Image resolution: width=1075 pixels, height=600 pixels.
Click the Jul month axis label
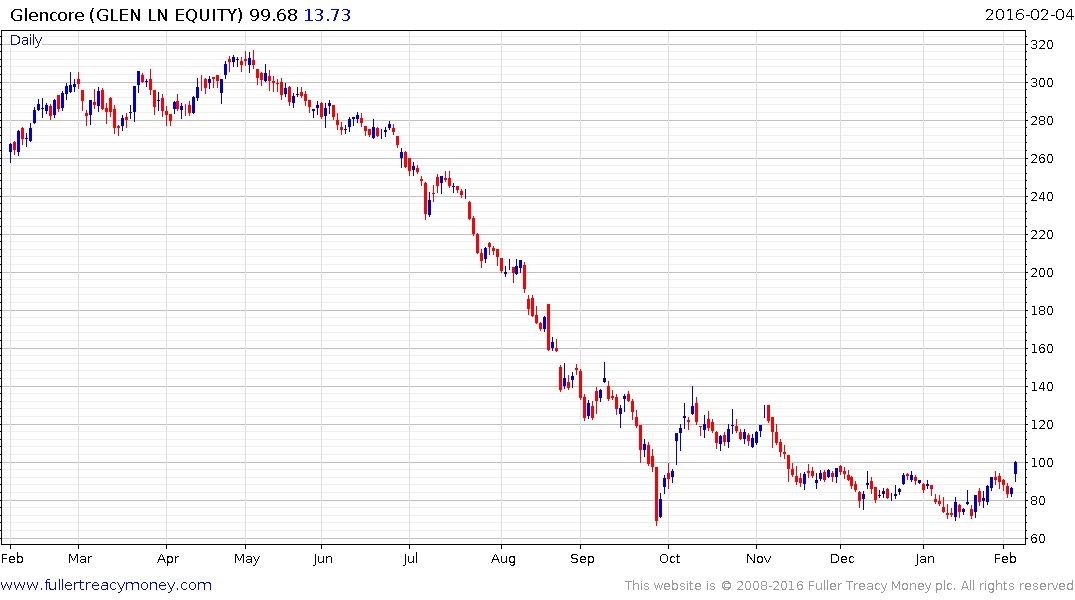pyautogui.click(x=410, y=558)
